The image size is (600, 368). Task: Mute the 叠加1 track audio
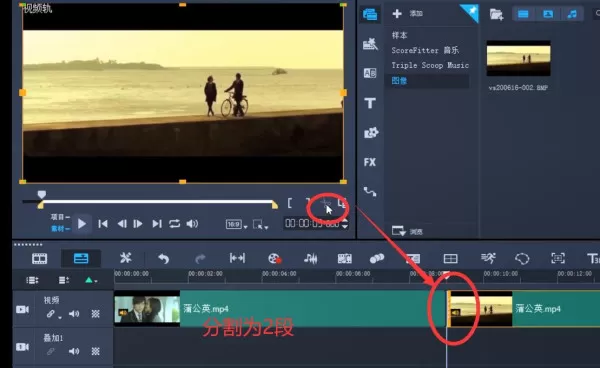click(x=74, y=351)
